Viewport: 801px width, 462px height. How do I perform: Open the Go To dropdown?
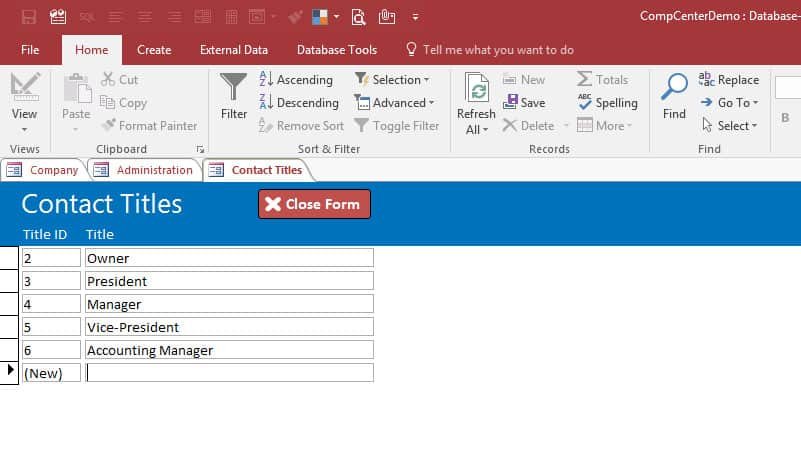(729, 103)
